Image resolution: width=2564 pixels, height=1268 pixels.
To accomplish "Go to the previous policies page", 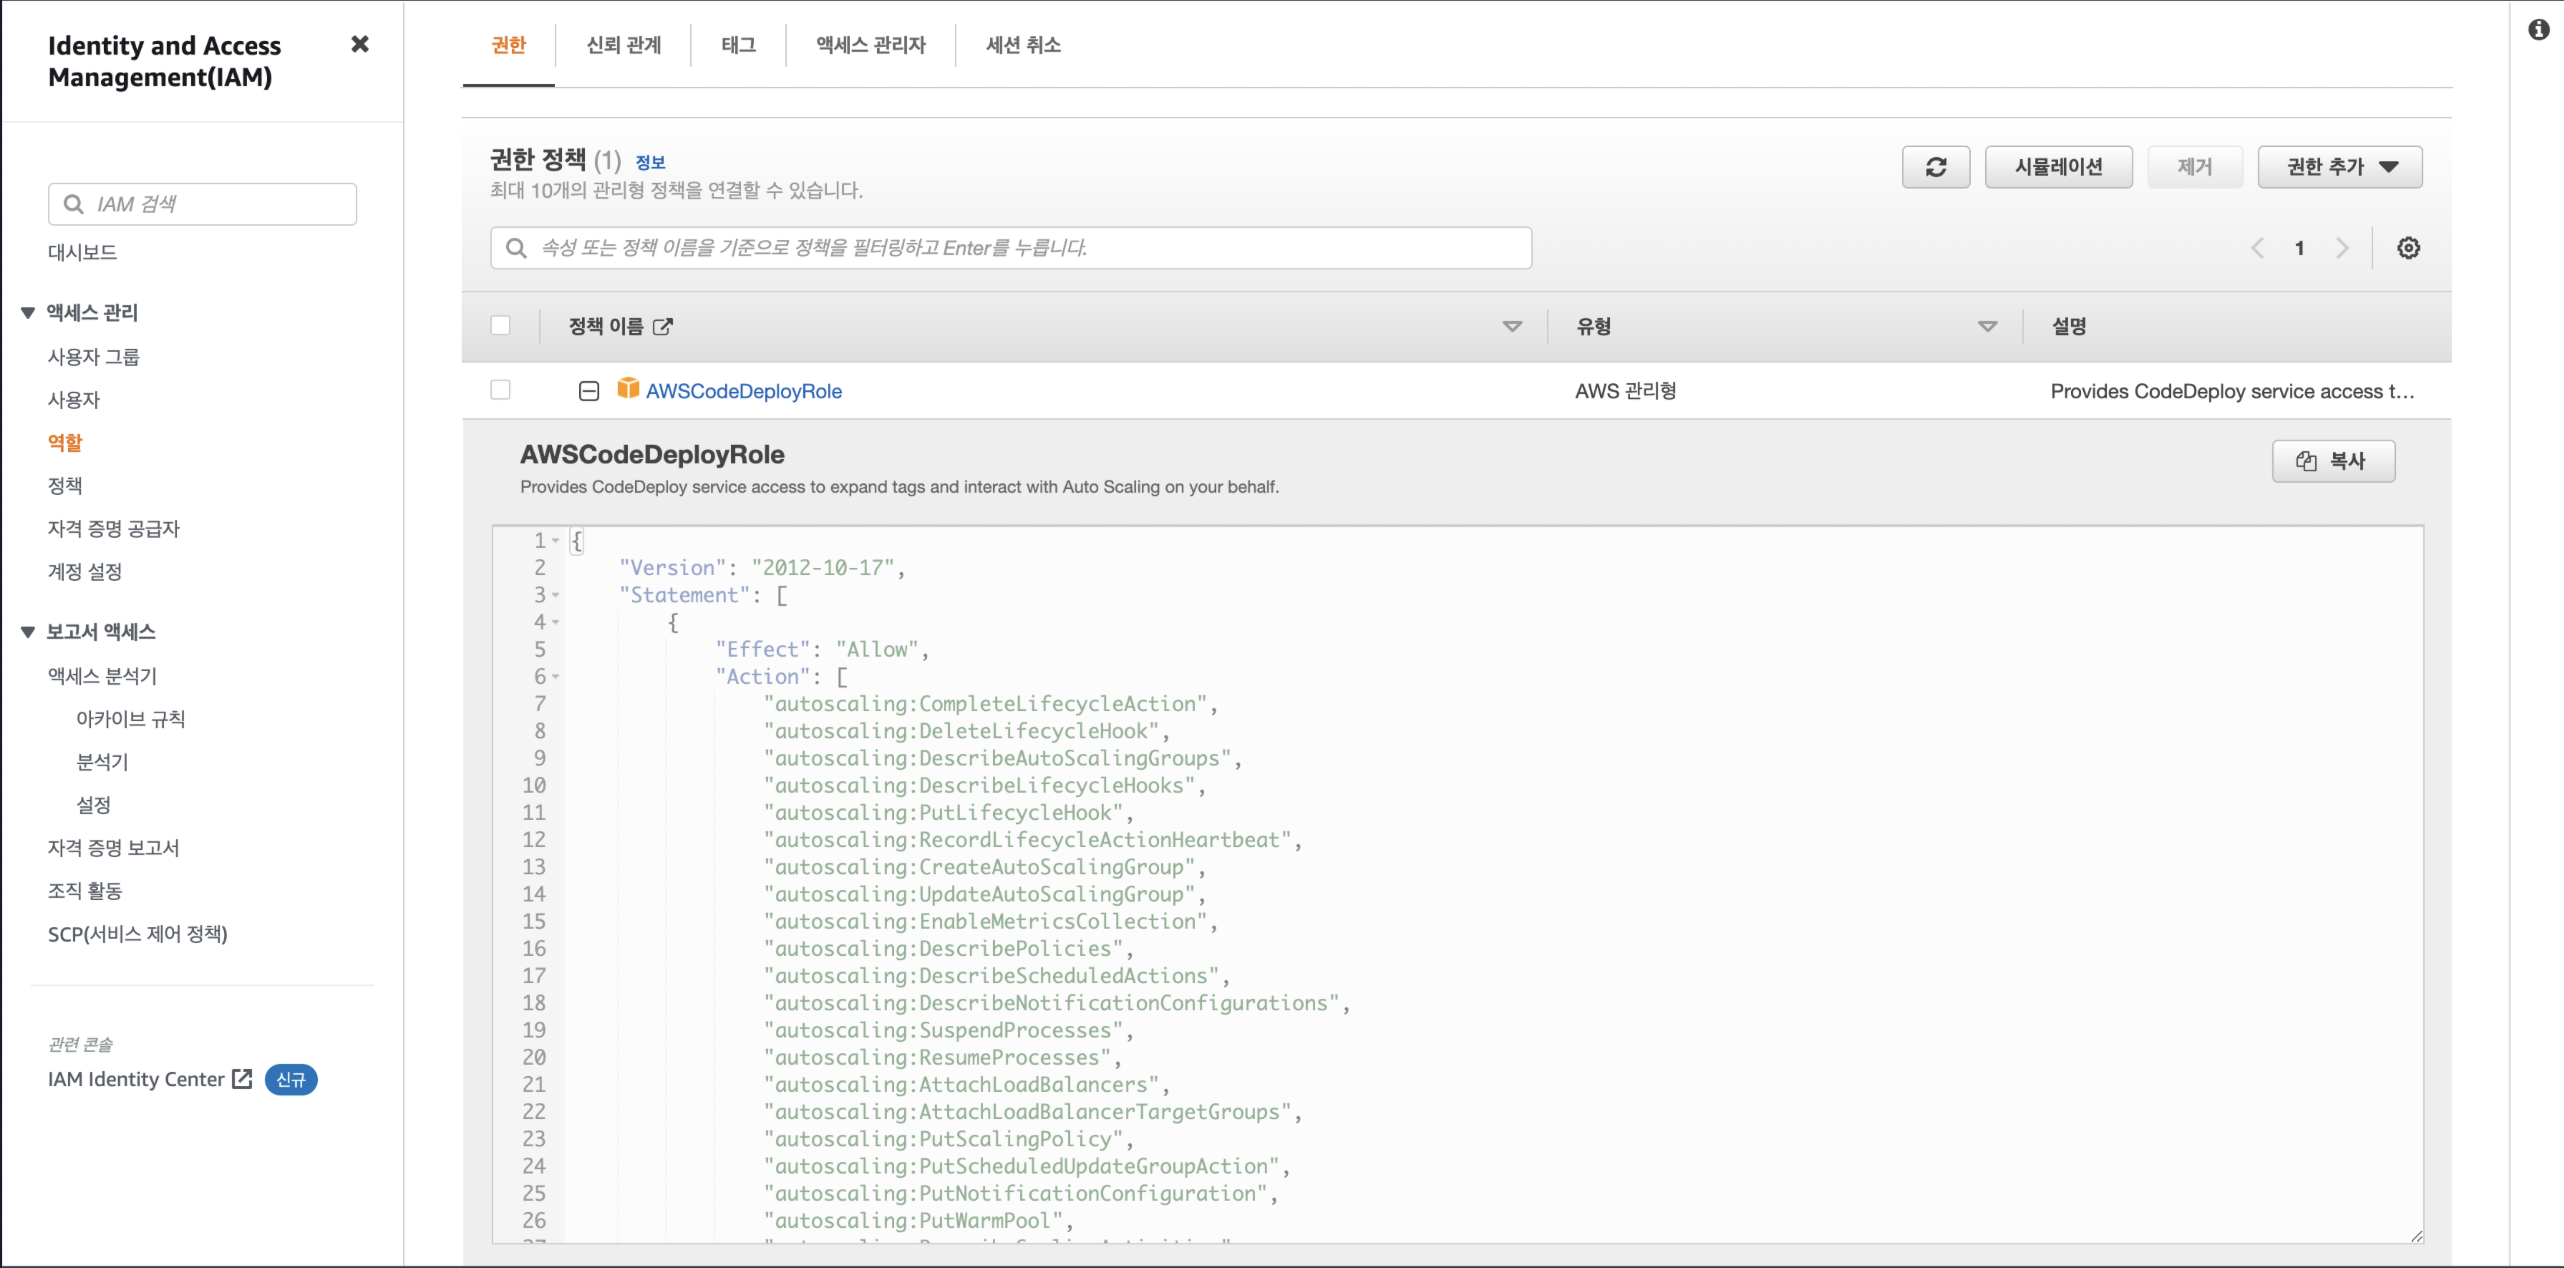I will point(2257,248).
